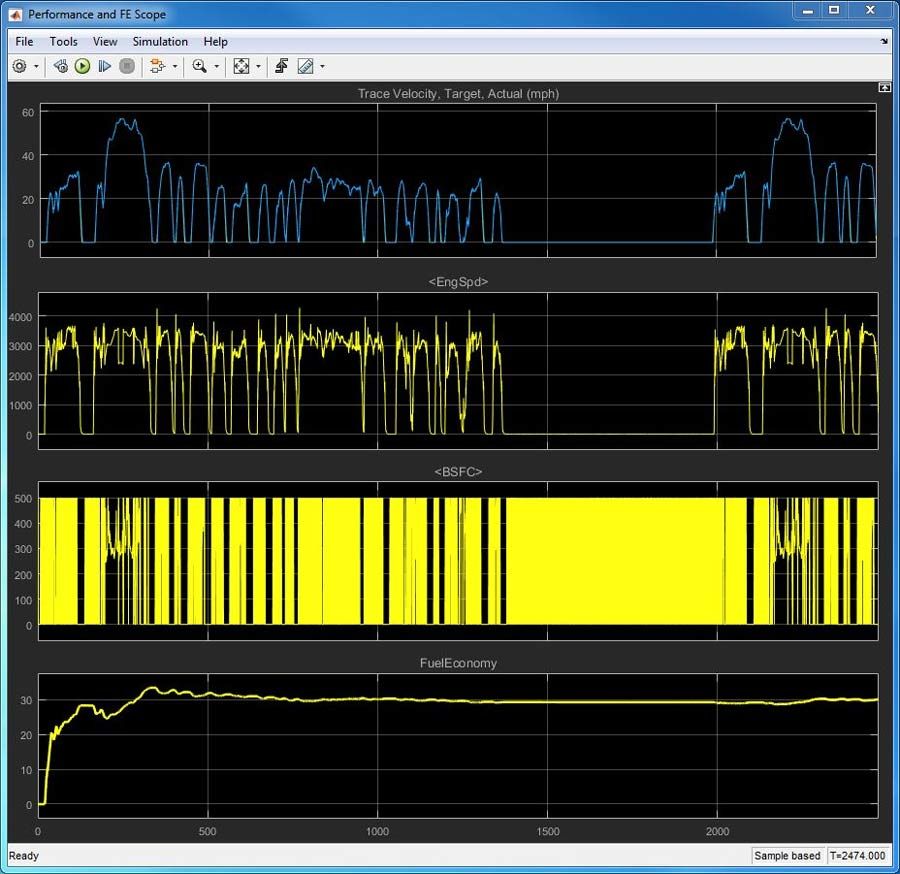Fit all signals to view
900x874 pixels.
tap(242, 66)
